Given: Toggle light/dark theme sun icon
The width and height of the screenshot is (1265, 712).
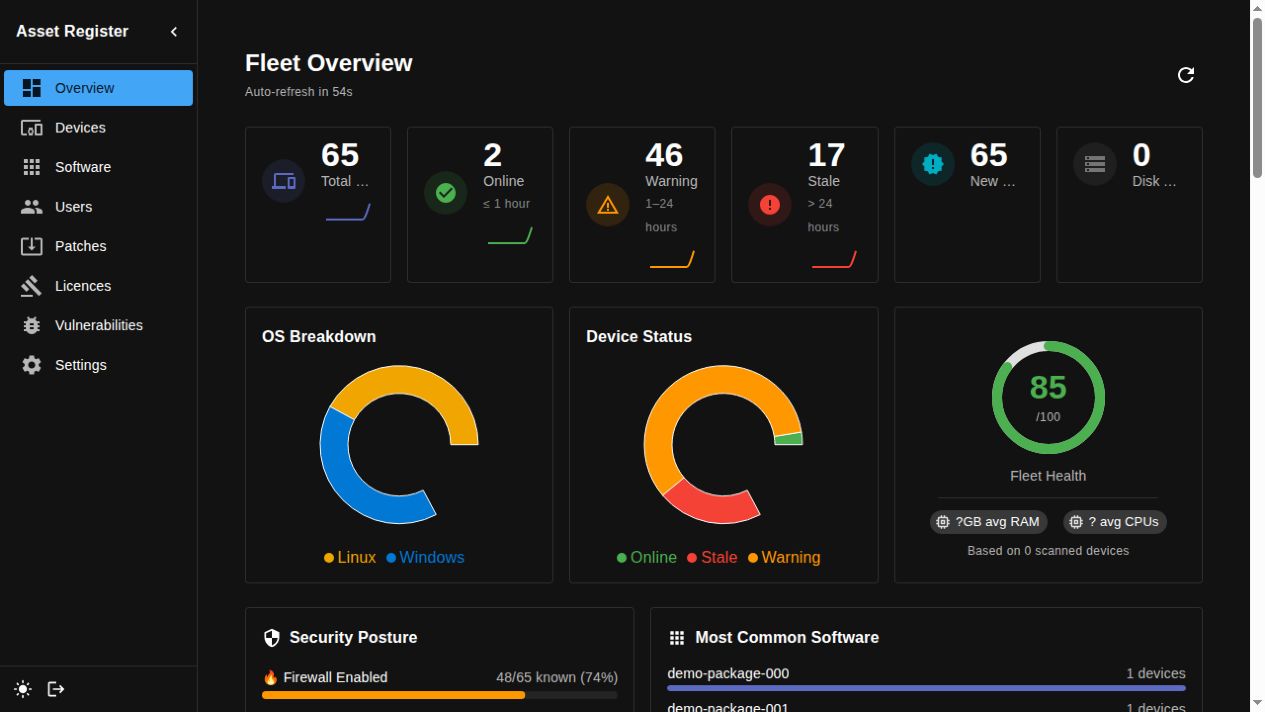Looking at the screenshot, I should pos(23,689).
